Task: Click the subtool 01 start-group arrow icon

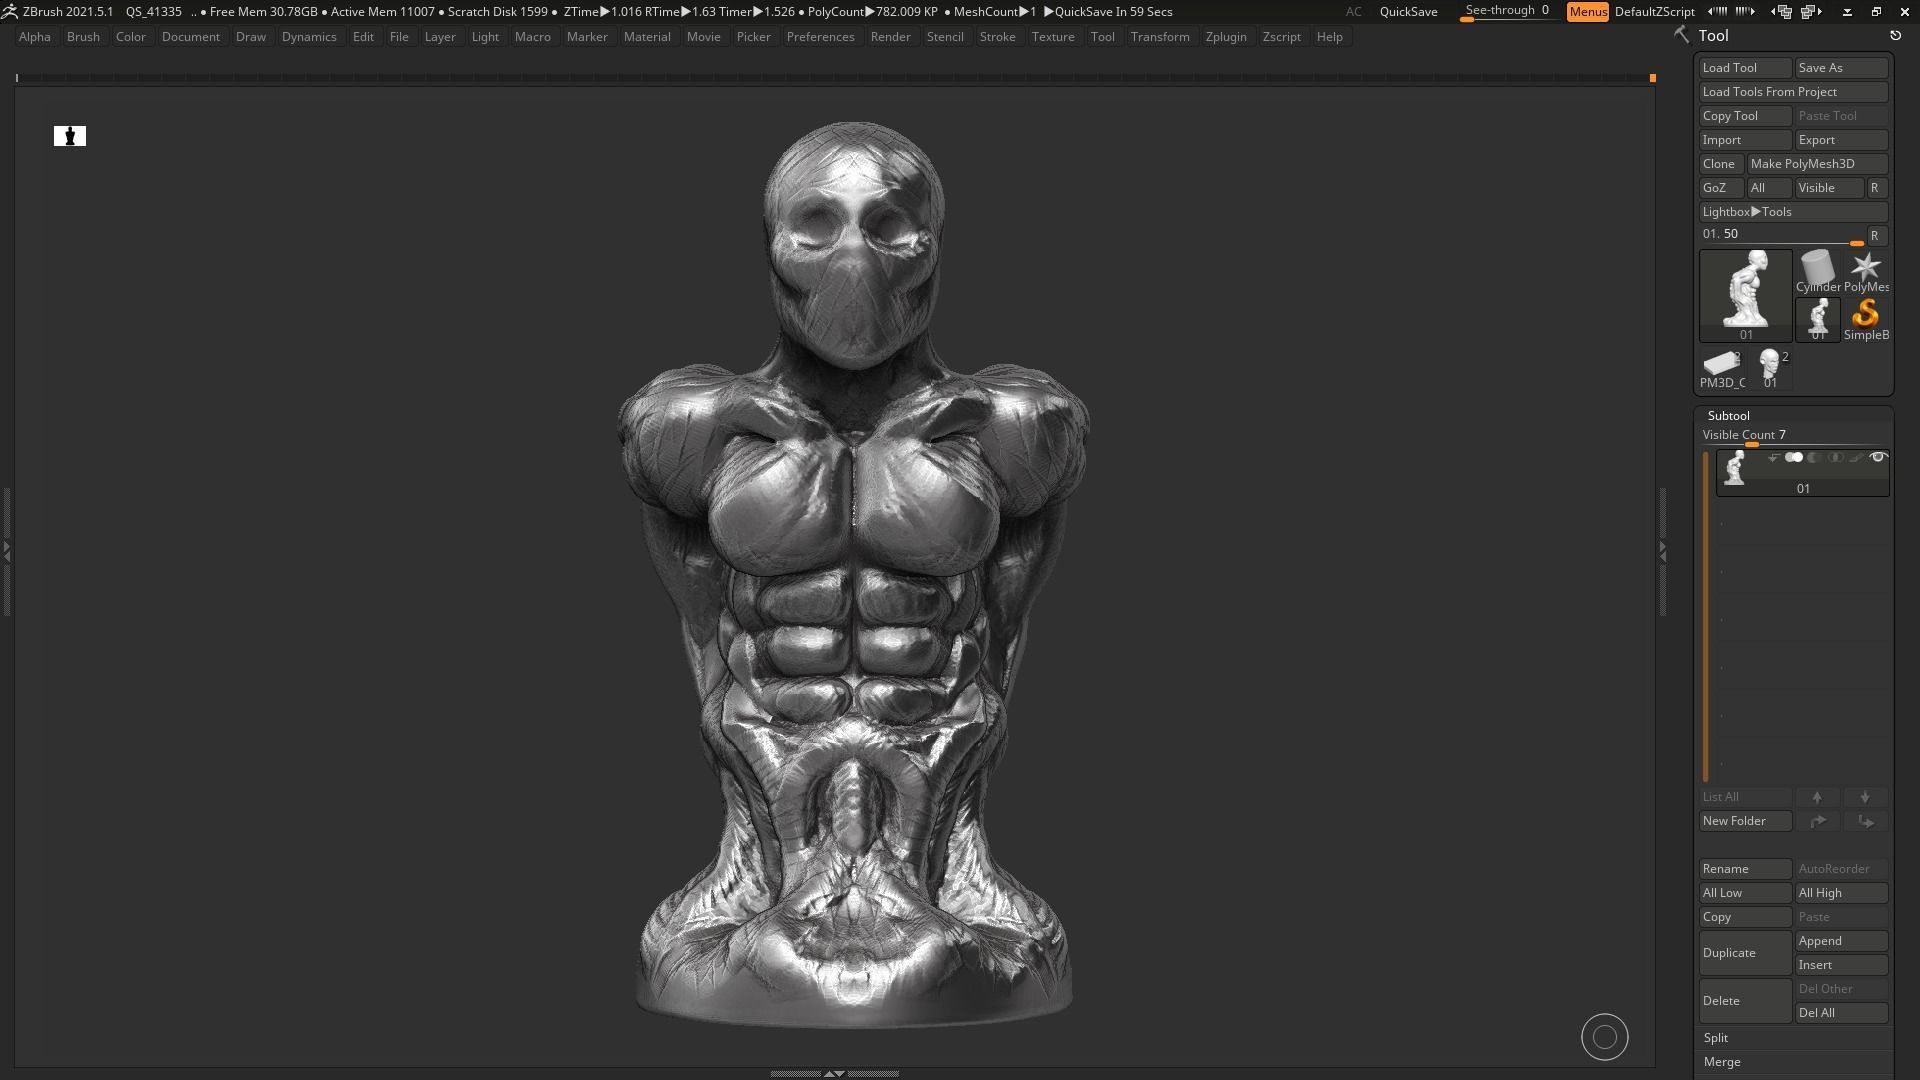Action: pyautogui.click(x=1774, y=458)
